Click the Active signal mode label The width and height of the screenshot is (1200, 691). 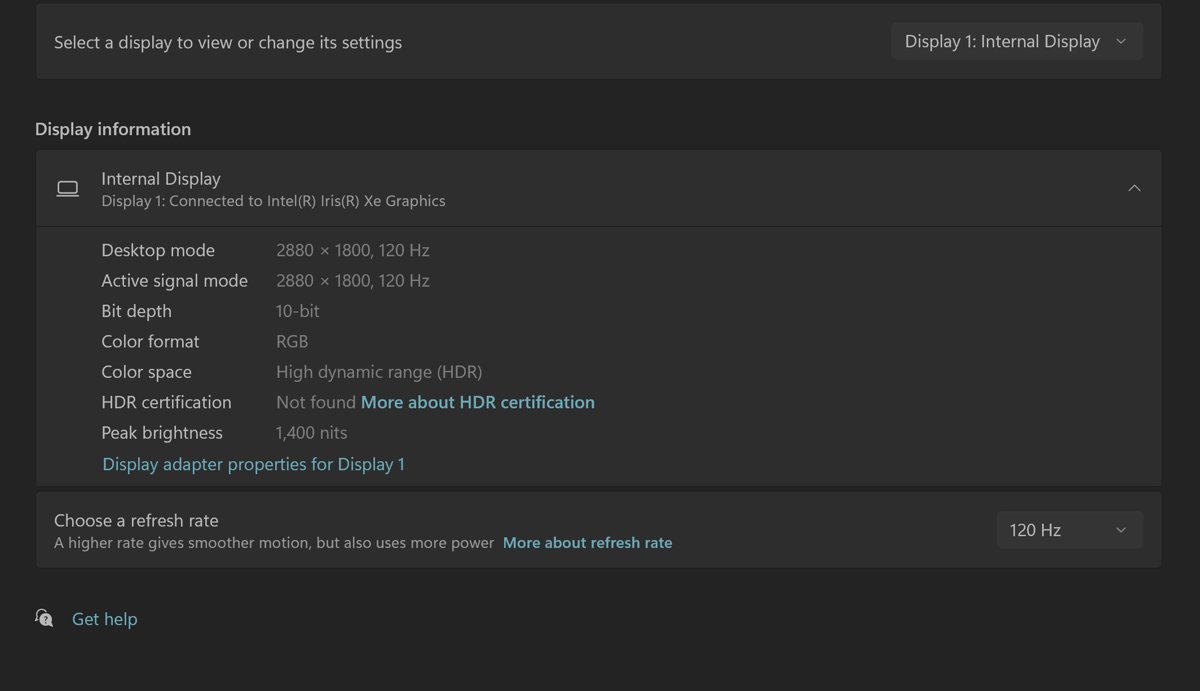[174, 281]
